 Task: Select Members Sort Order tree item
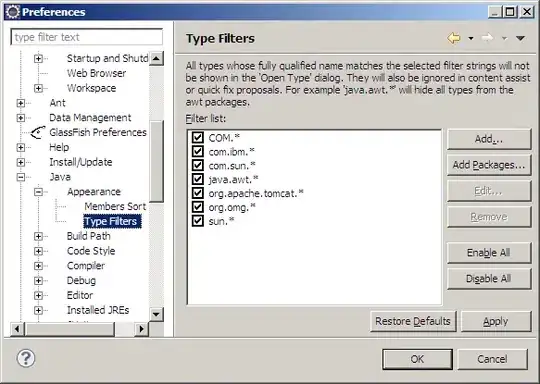(115, 206)
